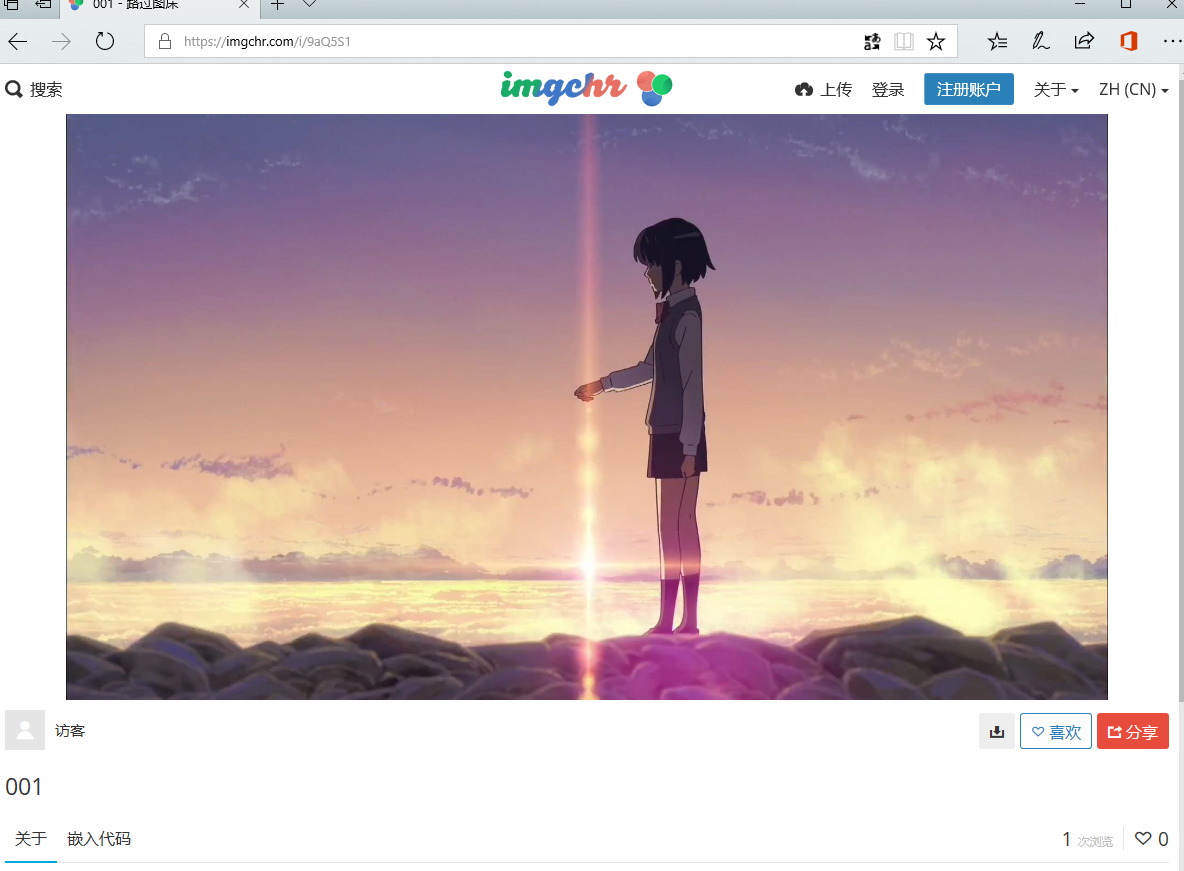Screen dimensions: 1184x871
Task: Open the favorites hub icon
Action: (997, 42)
